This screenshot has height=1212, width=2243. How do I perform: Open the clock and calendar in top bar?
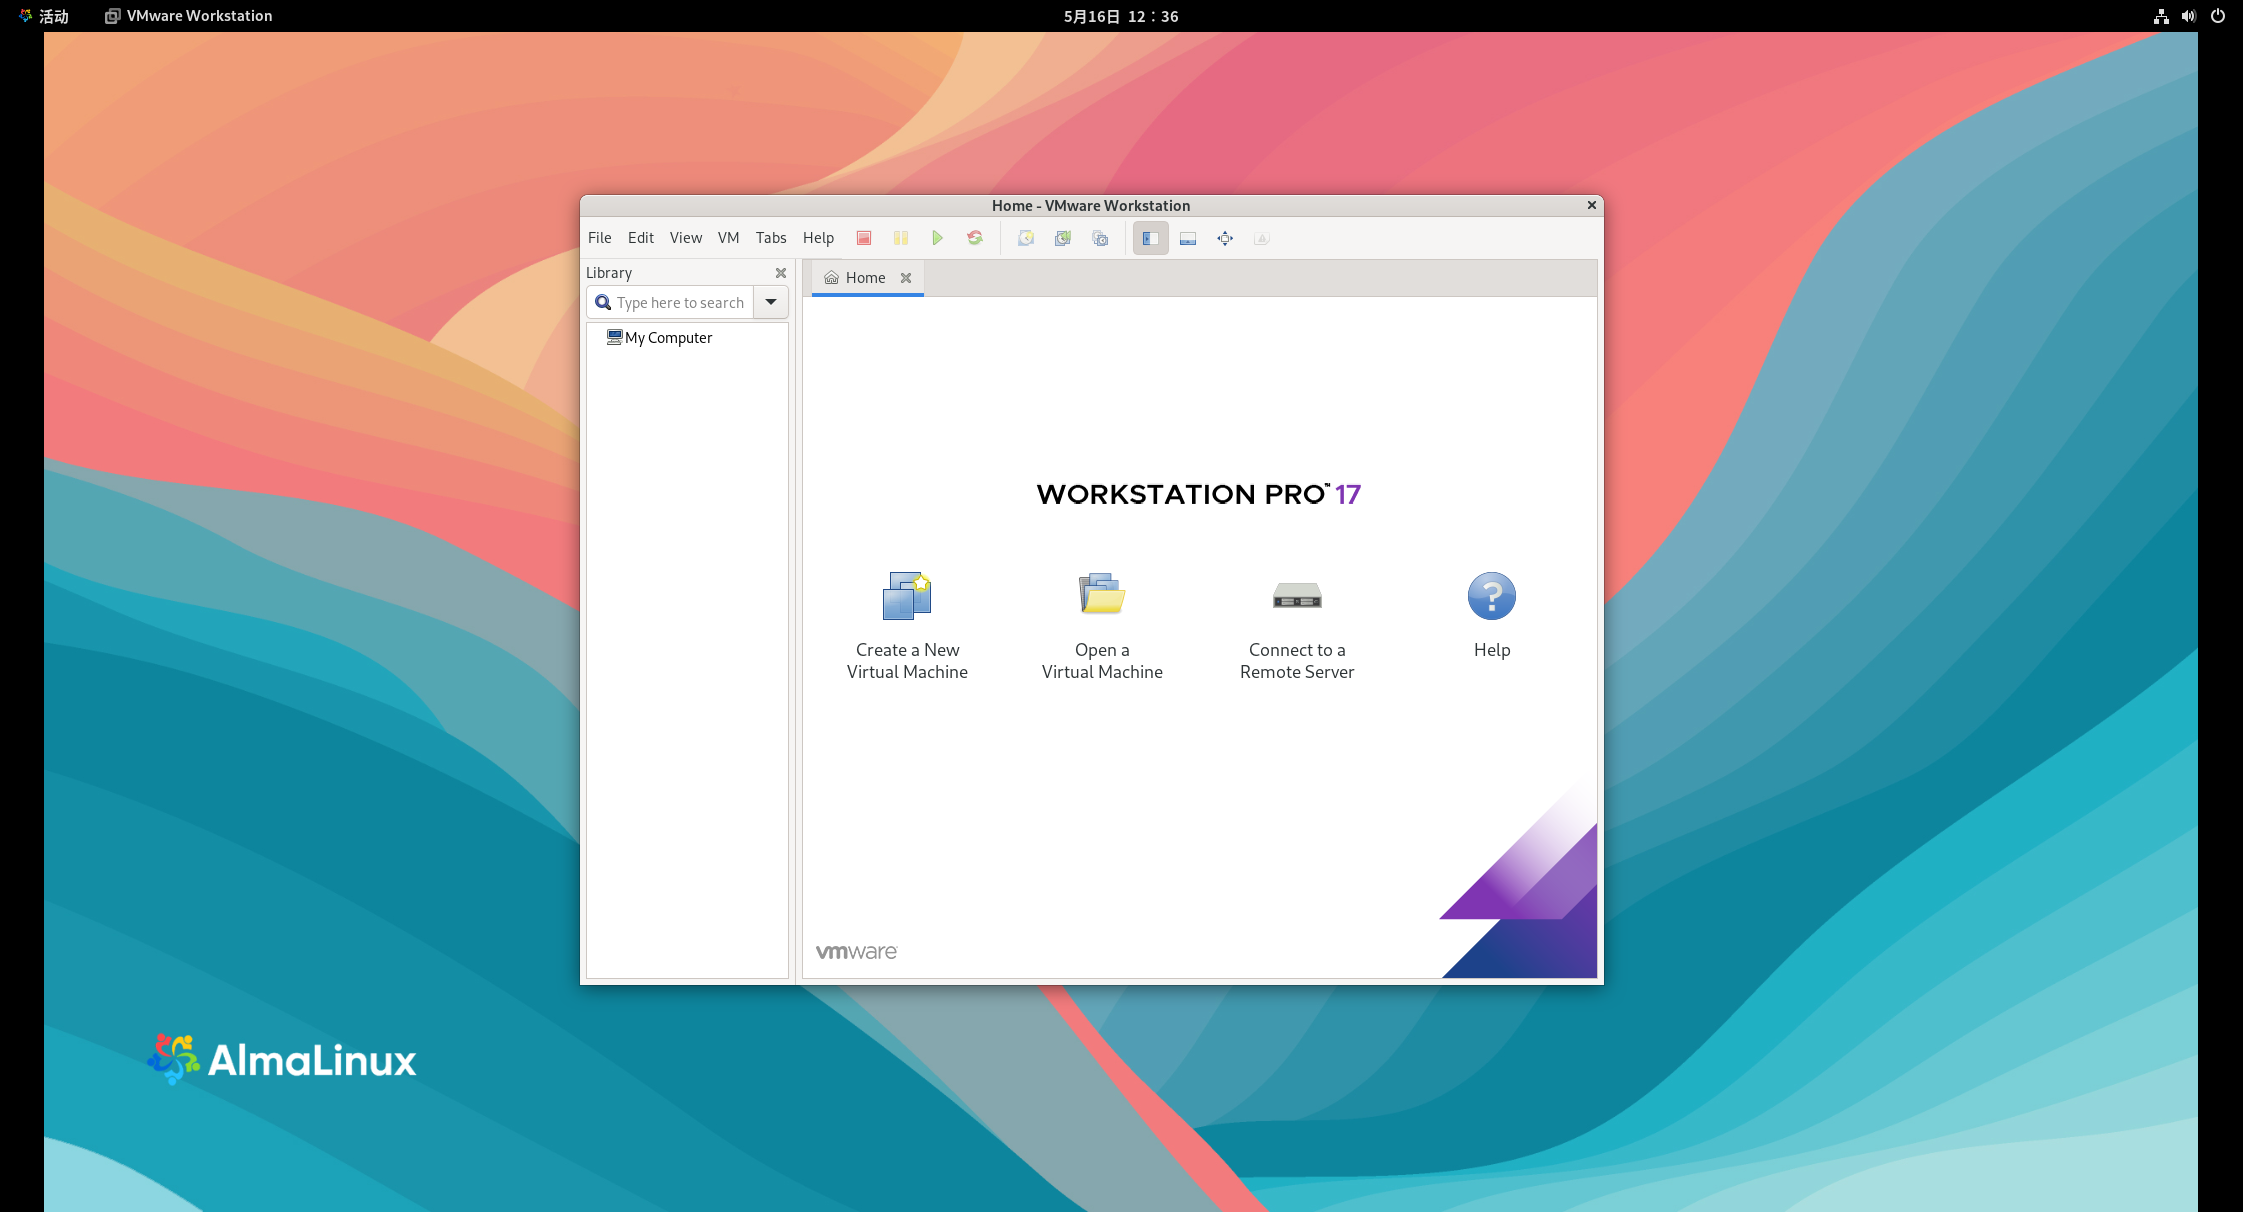[x=1121, y=16]
